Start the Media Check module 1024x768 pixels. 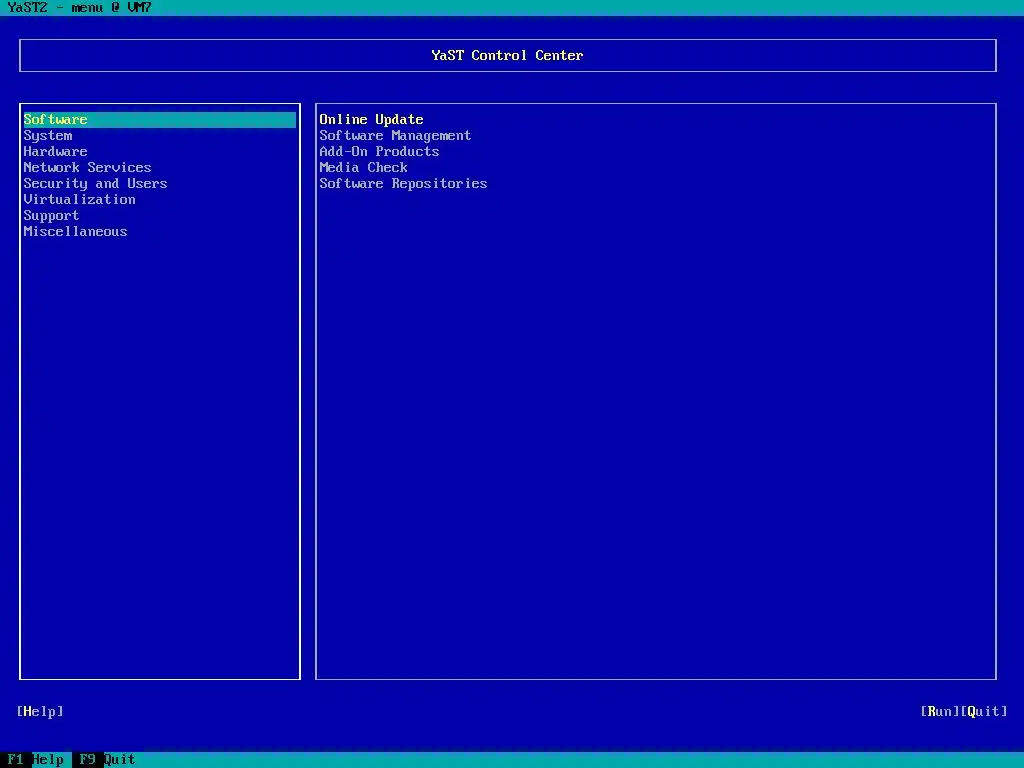pyautogui.click(x=363, y=168)
